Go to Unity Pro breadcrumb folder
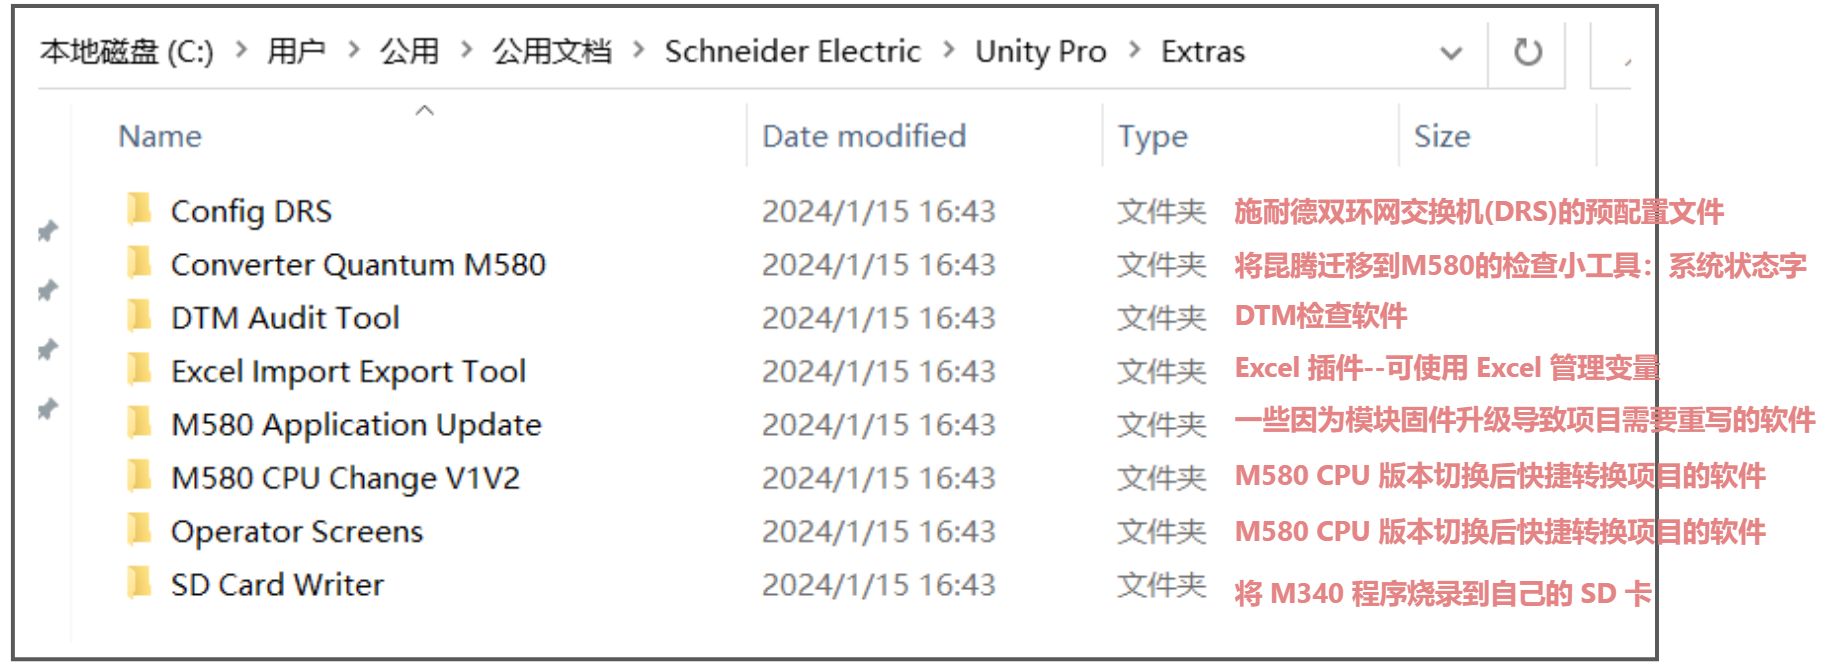This screenshot has width=1838, height=665. 1040,51
